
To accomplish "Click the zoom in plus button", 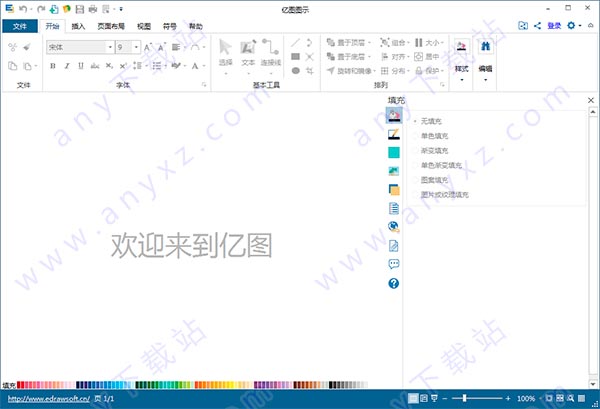I will pyautogui.click(x=508, y=399).
